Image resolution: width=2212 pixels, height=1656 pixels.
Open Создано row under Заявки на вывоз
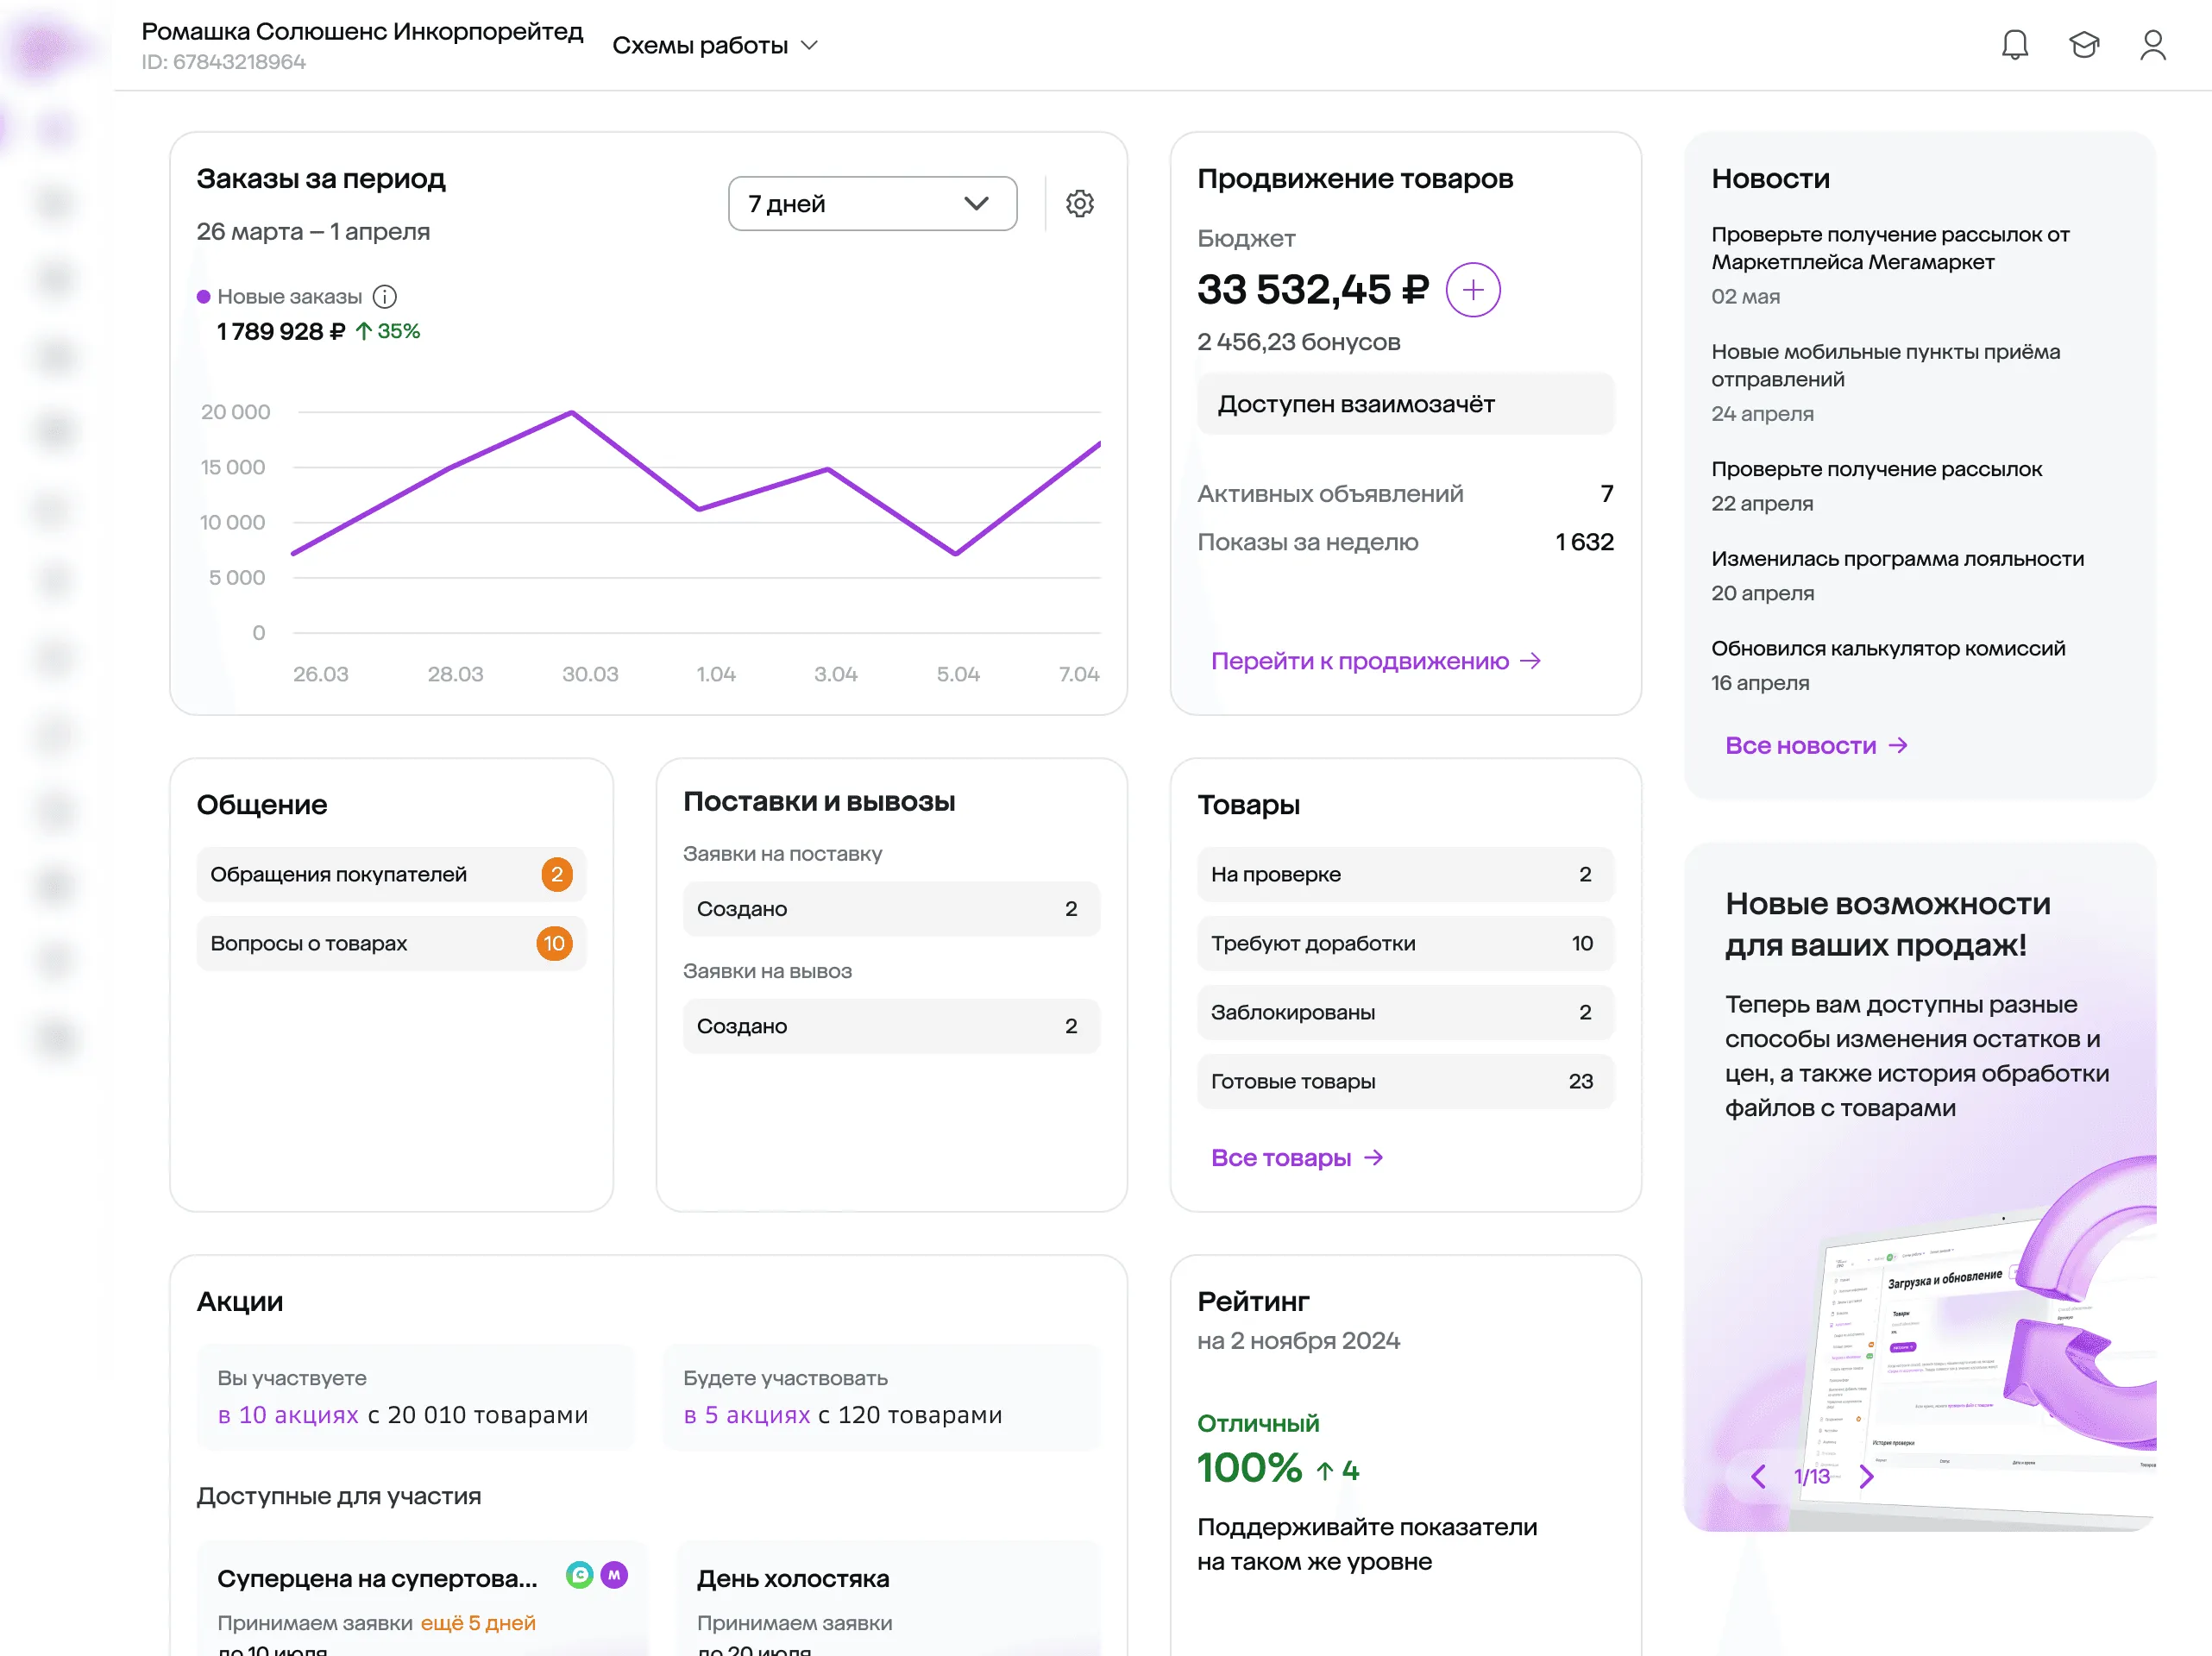pyautogui.click(x=891, y=1026)
